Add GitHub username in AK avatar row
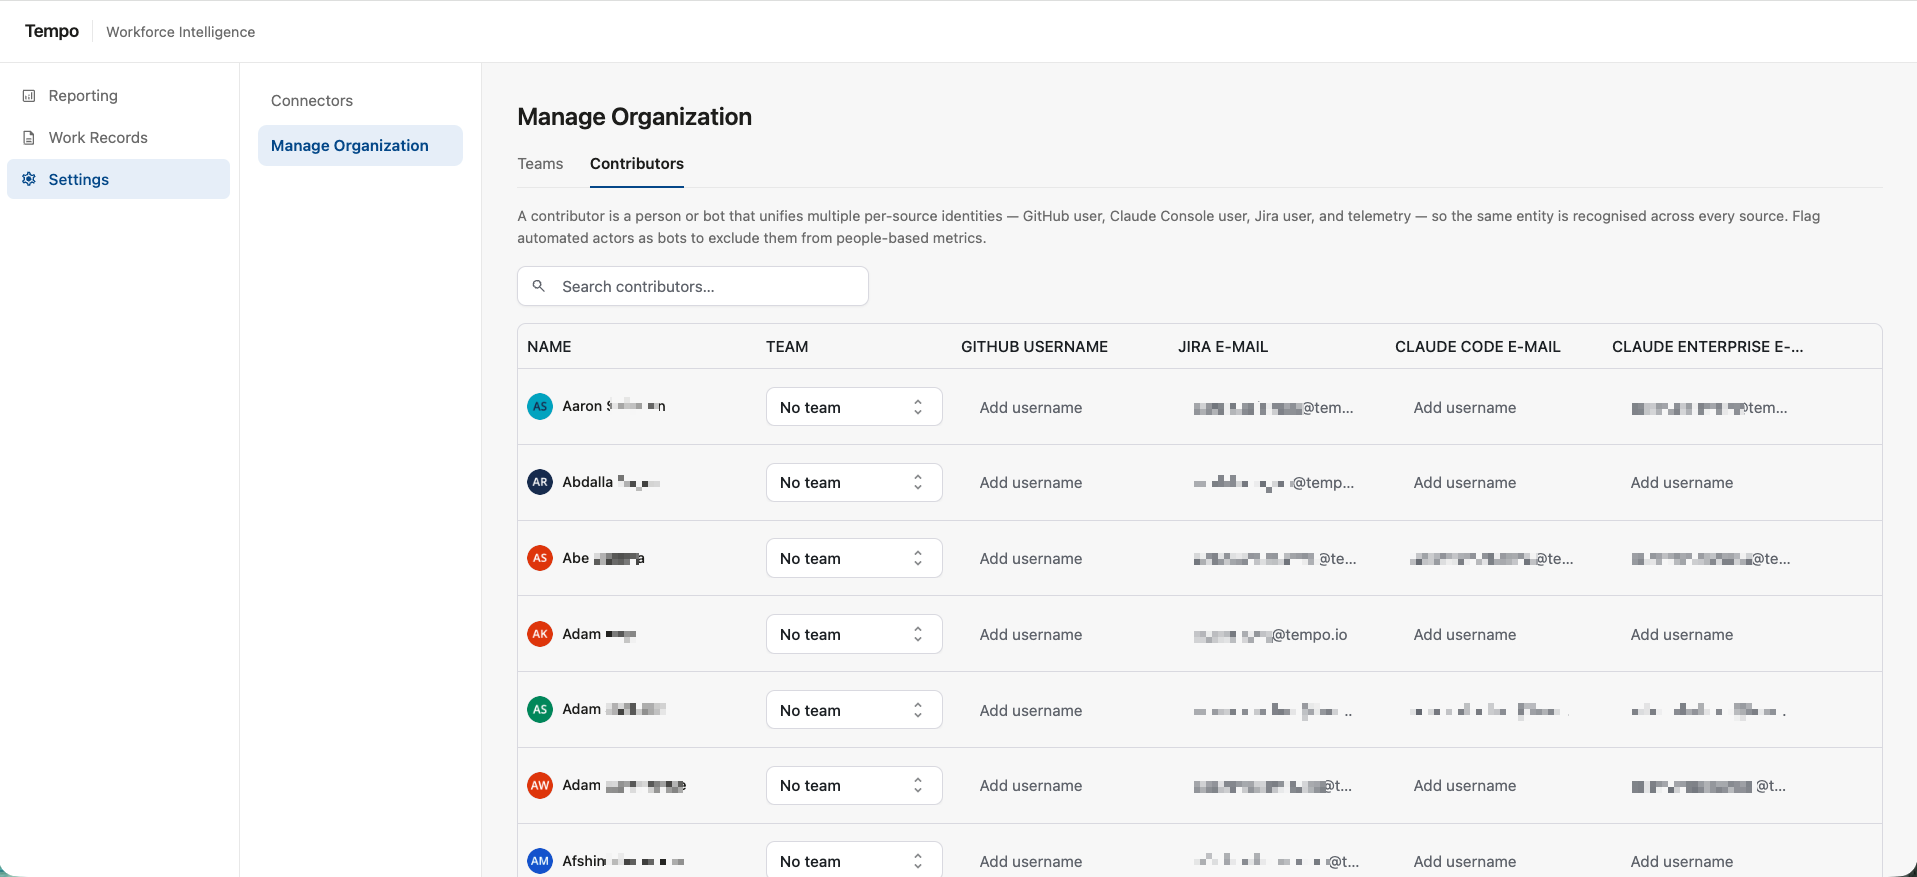 tap(1031, 635)
